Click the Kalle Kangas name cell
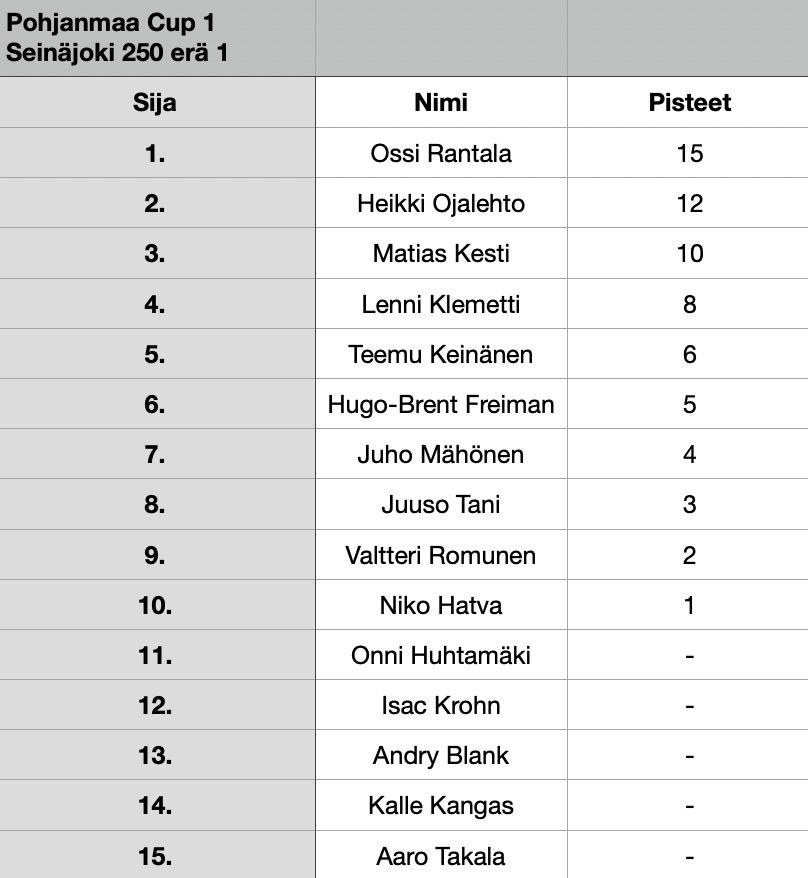The image size is (808, 878). pyautogui.click(x=441, y=805)
